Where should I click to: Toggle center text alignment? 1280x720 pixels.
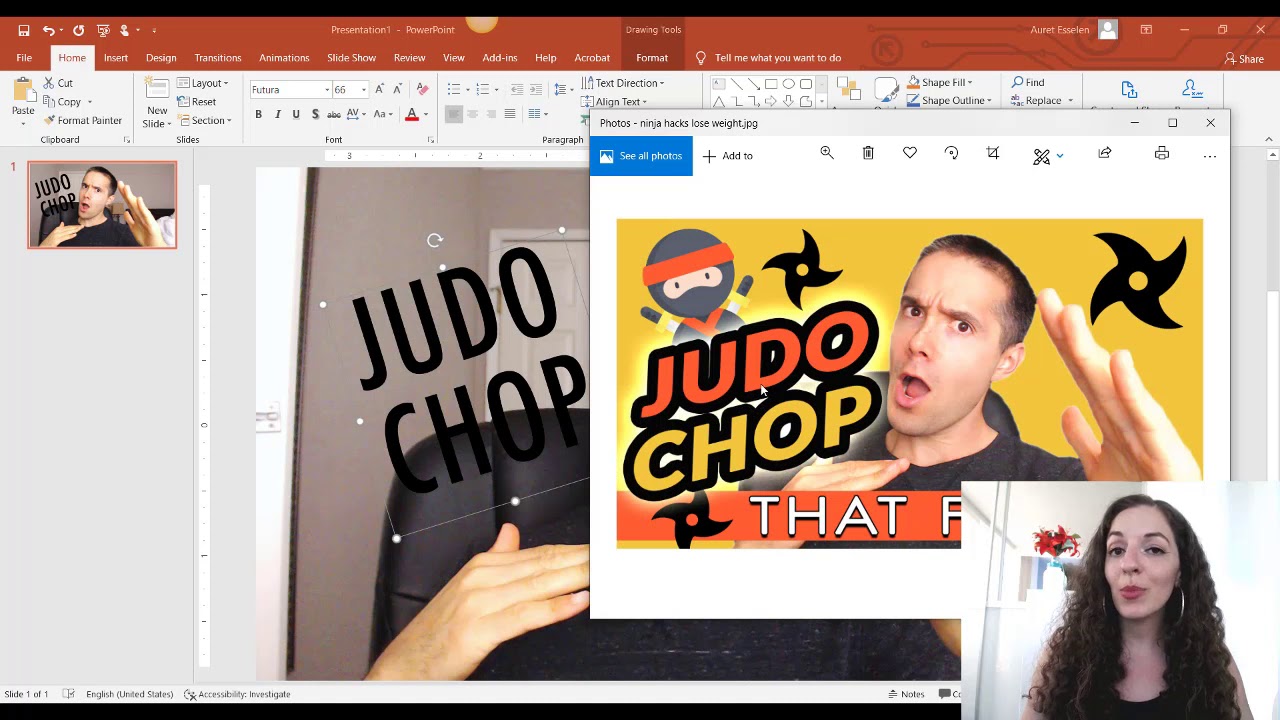click(472, 114)
